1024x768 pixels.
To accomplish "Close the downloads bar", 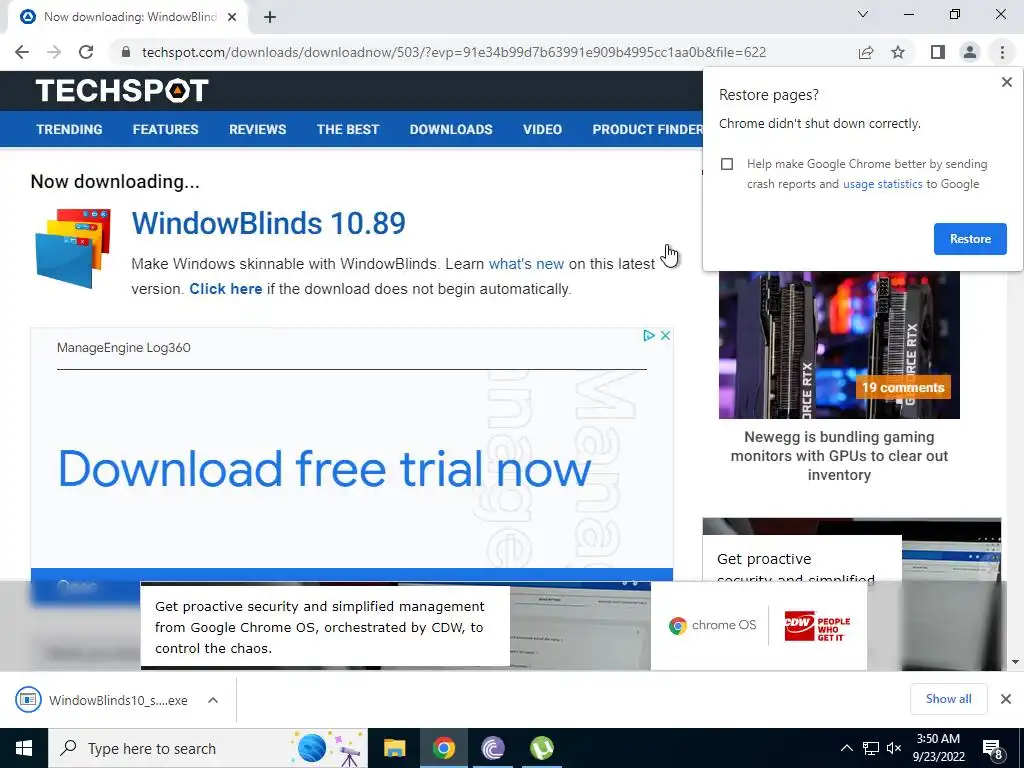I will pos(1006,699).
